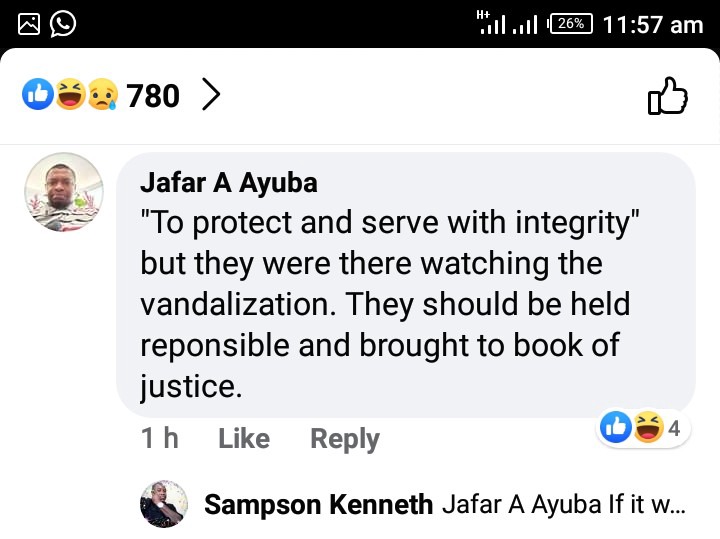Open the WhatsApp notification icon
Screen dimensions: 720x539
coord(63,24)
